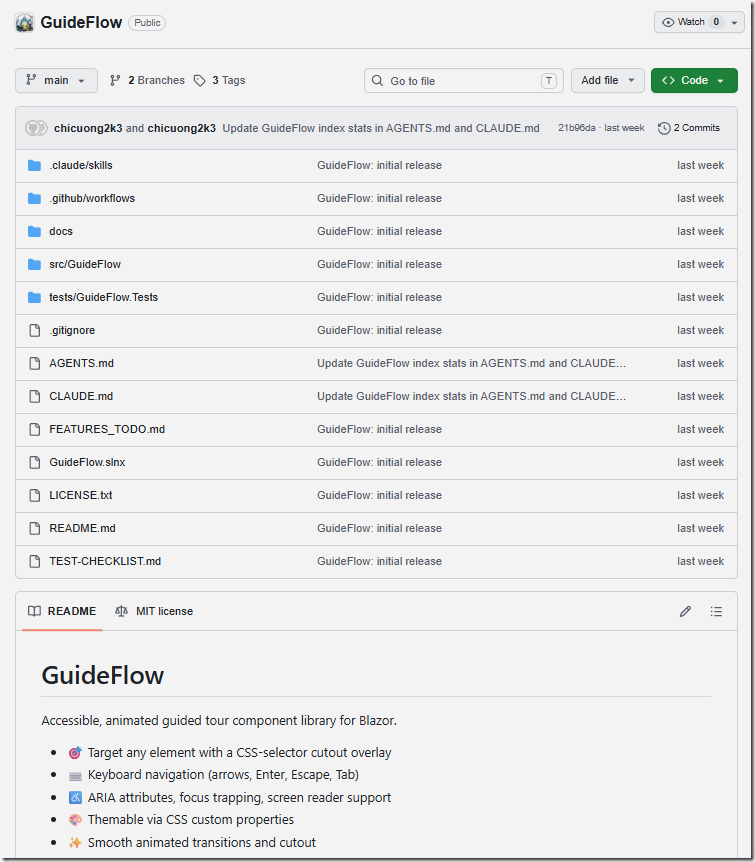Viewport: 755px width, 862px height.
Task: Open the .claude/skills folder
Action: tap(81, 165)
